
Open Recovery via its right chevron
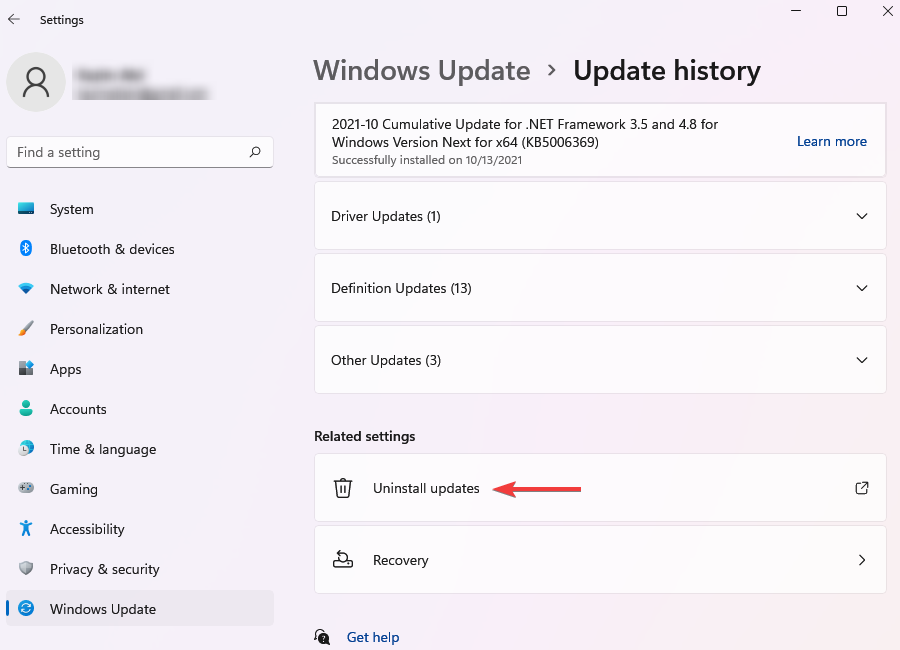coord(862,560)
